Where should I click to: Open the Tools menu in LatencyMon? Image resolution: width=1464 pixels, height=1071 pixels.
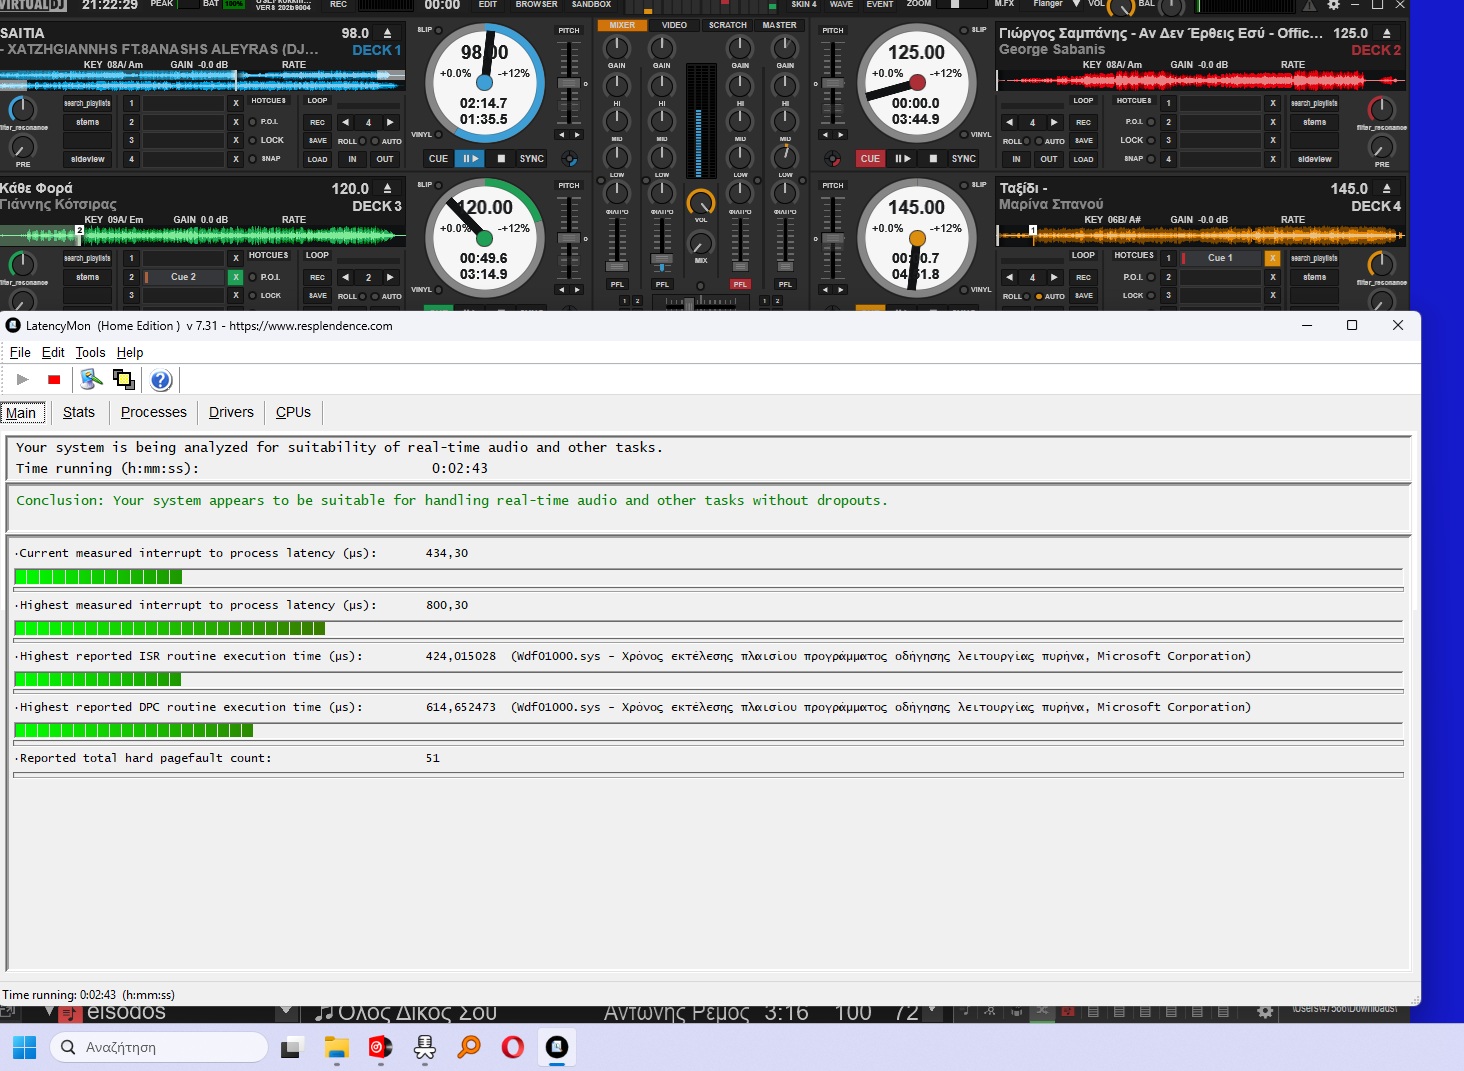[90, 352]
